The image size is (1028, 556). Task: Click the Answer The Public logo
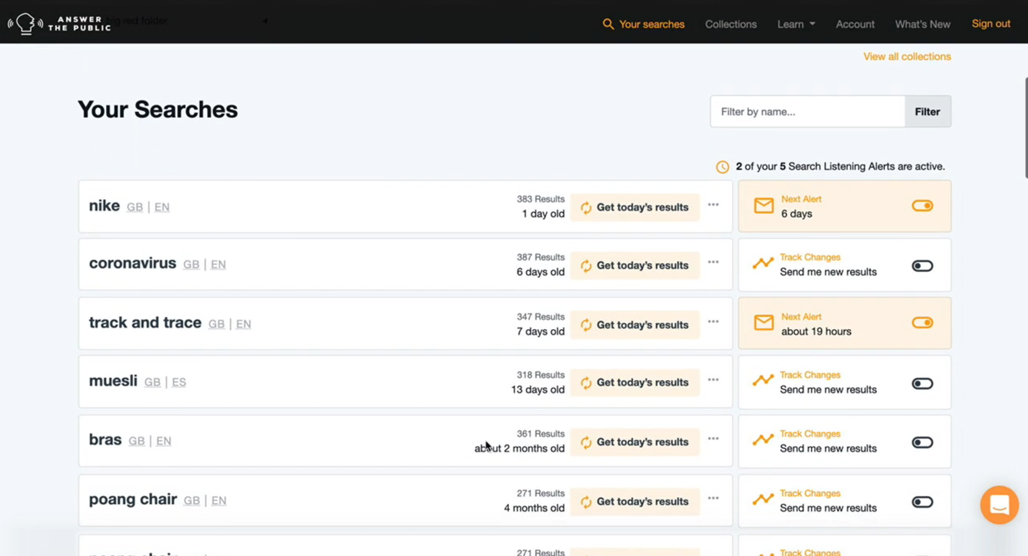pos(59,24)
